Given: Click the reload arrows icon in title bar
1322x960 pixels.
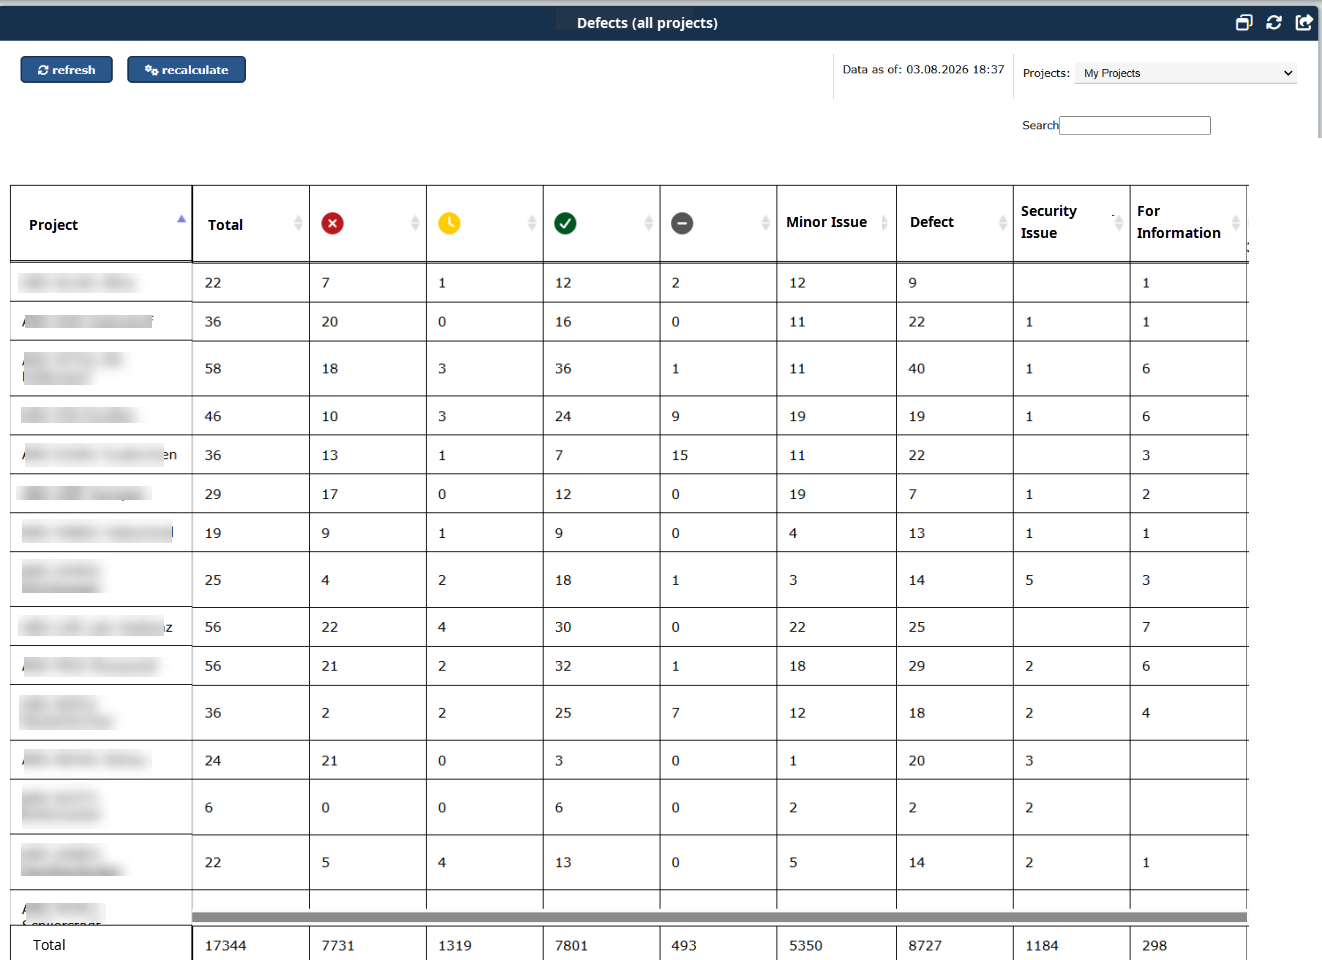Looking at the screenshot, I should click(x=1274, y=22).
